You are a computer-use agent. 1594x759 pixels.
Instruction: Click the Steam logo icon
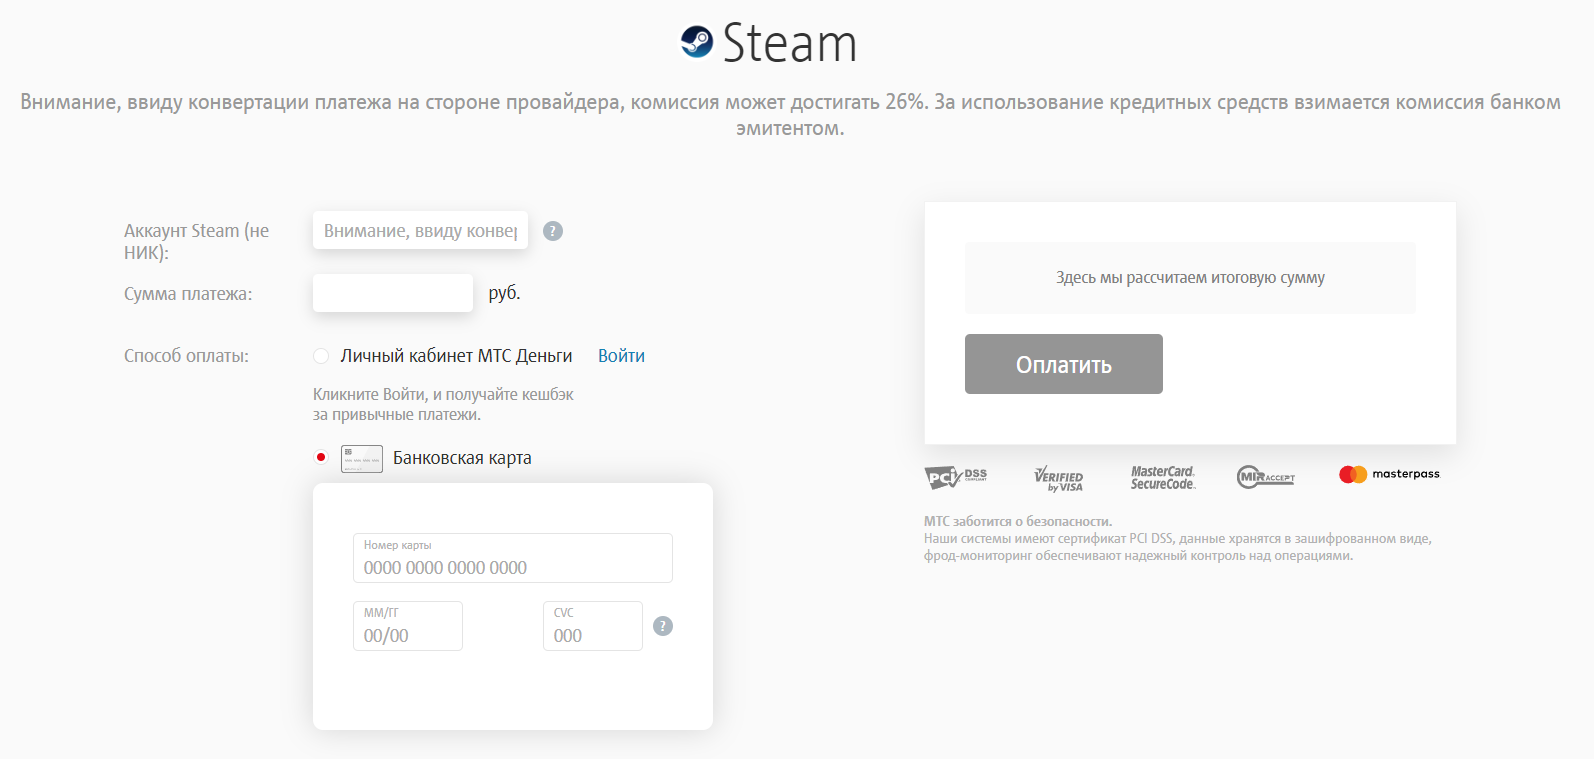point(696,42)
